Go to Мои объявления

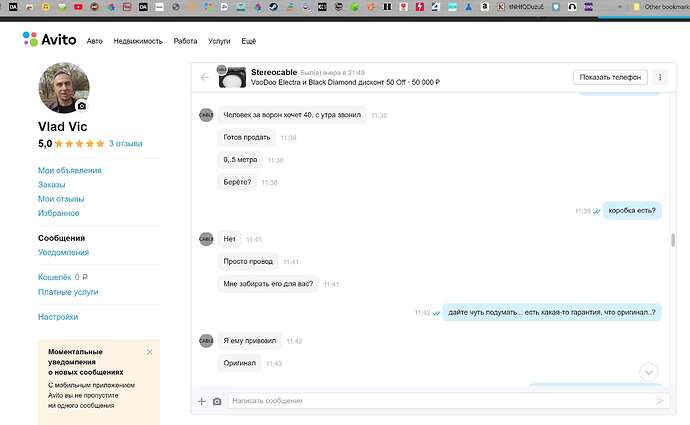70,170
